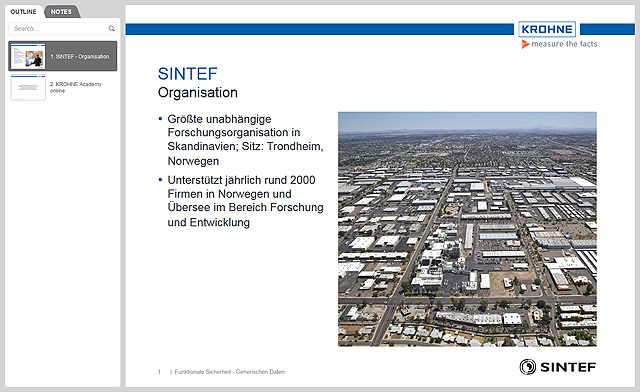Viewport: 640px width, 392px height.
Task: Click the slide page number 1
Action: [x=159, y=372]
